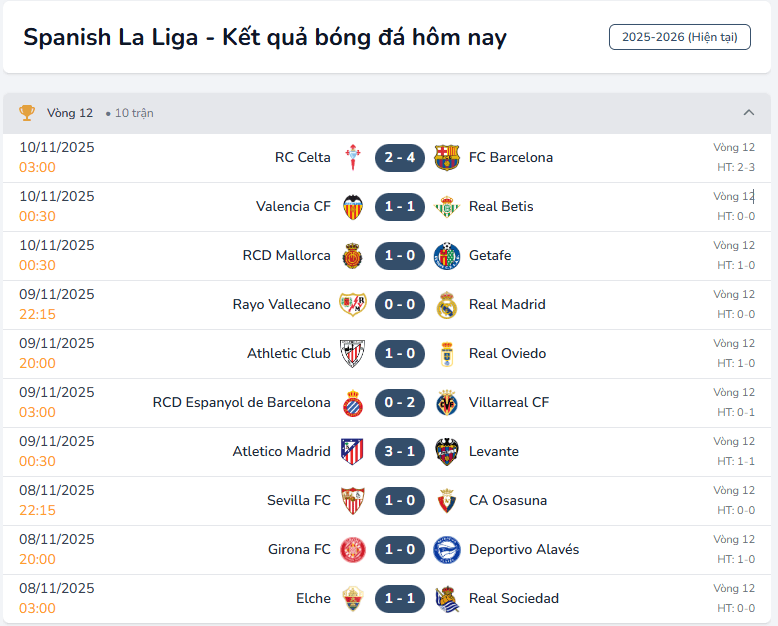Open the Atletico Madrid 3 - 1 score
778x626 pixels.
tap(400, 451)
